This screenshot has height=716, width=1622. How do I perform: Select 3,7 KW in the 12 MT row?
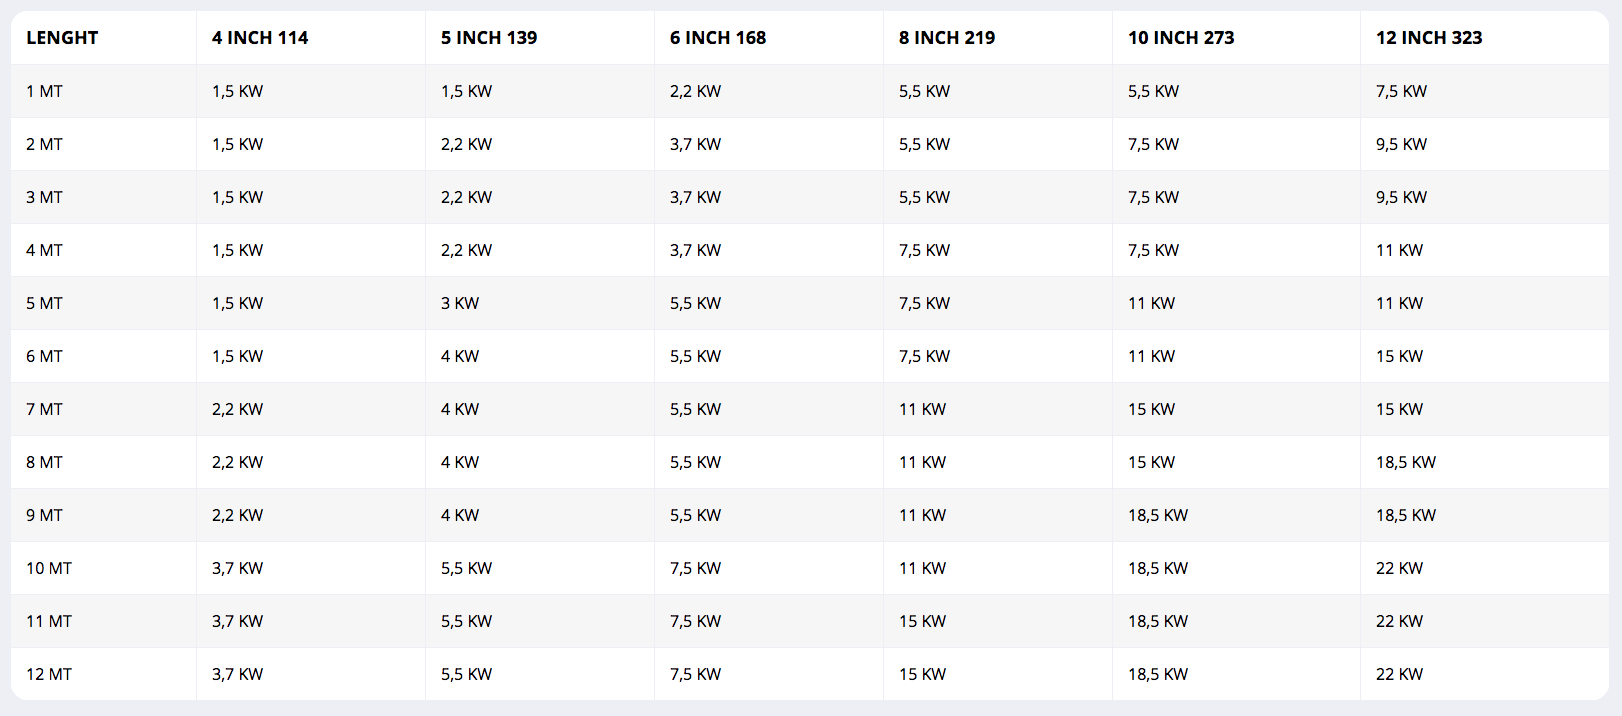[237, 674]
